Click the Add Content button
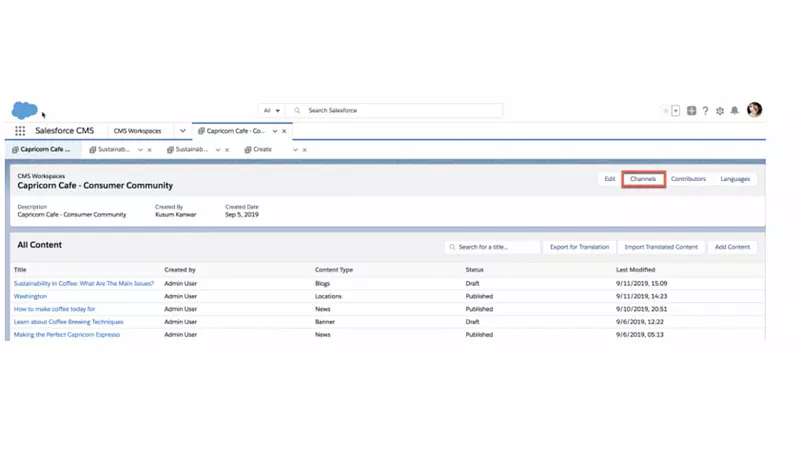This screenshot has width=800, height=450. [x=732, y=247]
